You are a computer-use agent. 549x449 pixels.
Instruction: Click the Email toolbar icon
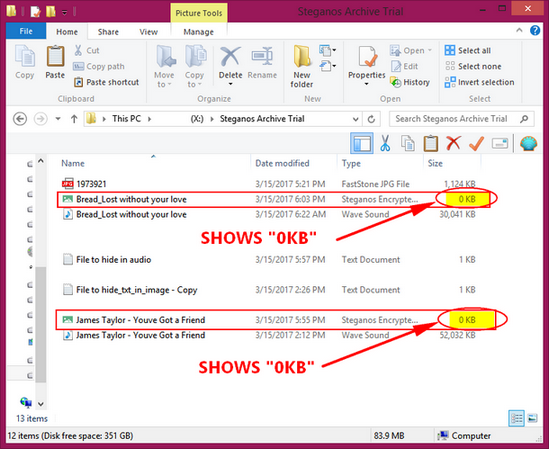point(500,143)
